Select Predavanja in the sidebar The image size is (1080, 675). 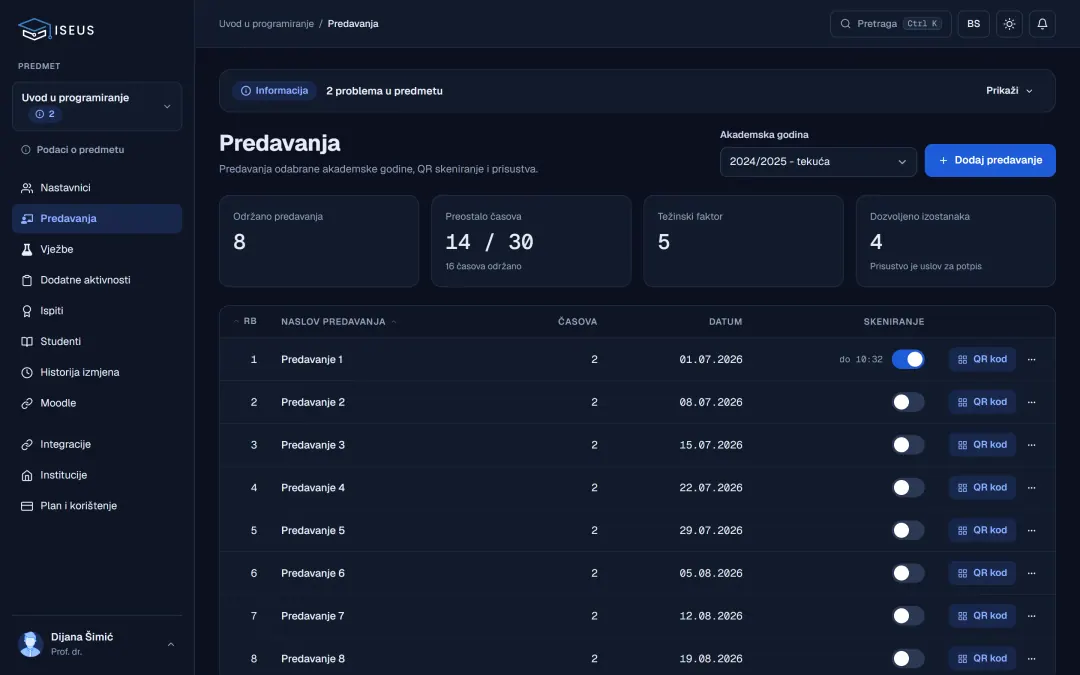coord(97,218)
